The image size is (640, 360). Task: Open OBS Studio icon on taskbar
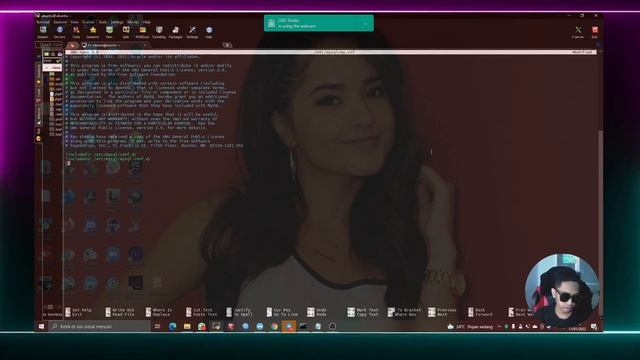(332, 327)
